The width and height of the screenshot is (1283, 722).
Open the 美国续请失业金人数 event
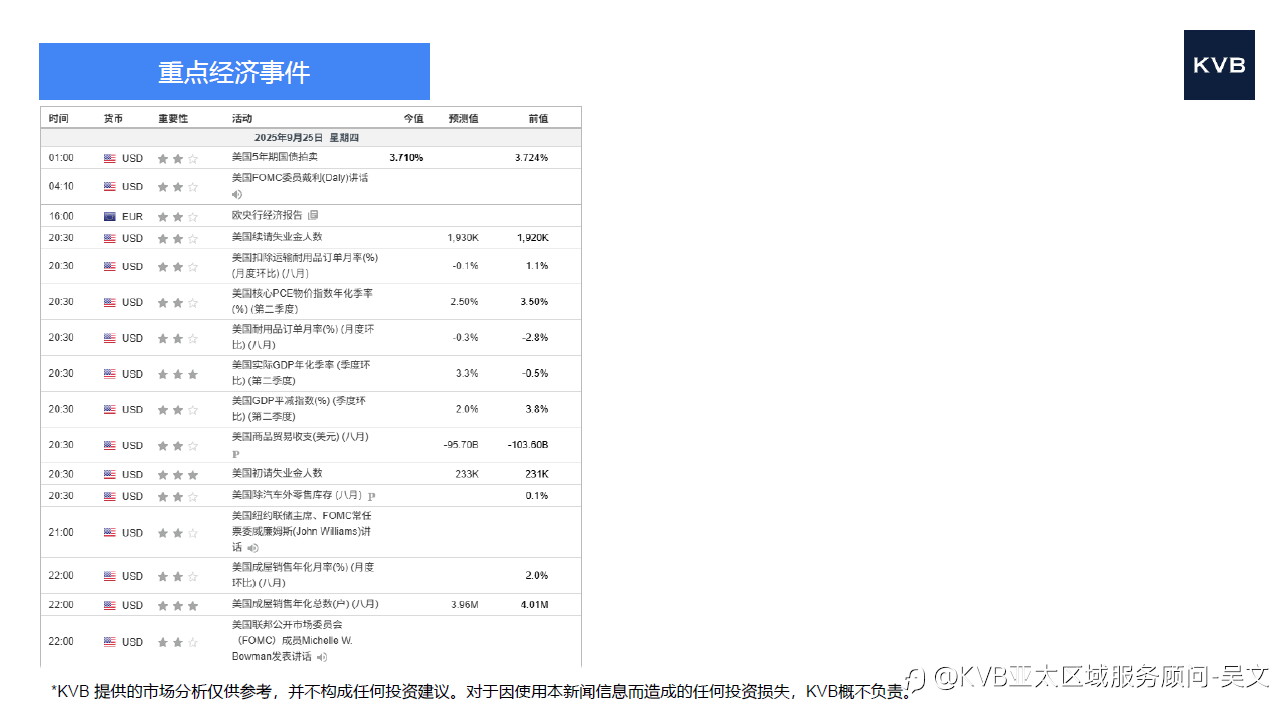pyautogui.click(x=277, y=237)
